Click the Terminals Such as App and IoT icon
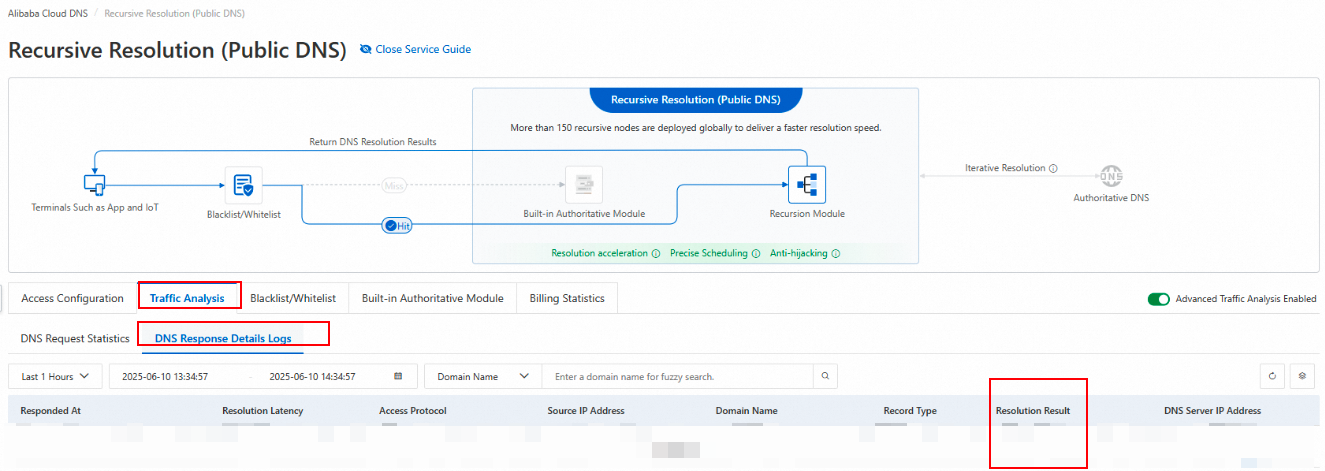Viewport: 1325px width, 471px height. click(x=94, y=185)
